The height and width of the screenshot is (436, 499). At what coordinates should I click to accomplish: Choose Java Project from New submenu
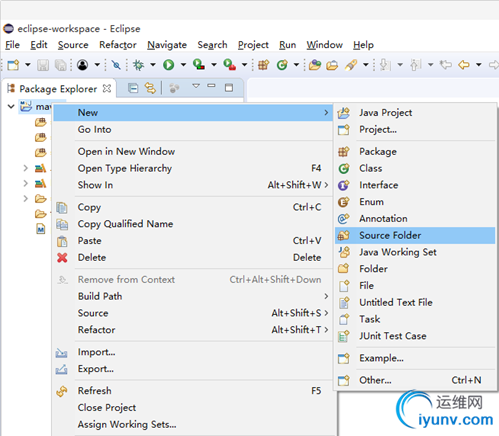pyautogui.click(x=415, y=113)
